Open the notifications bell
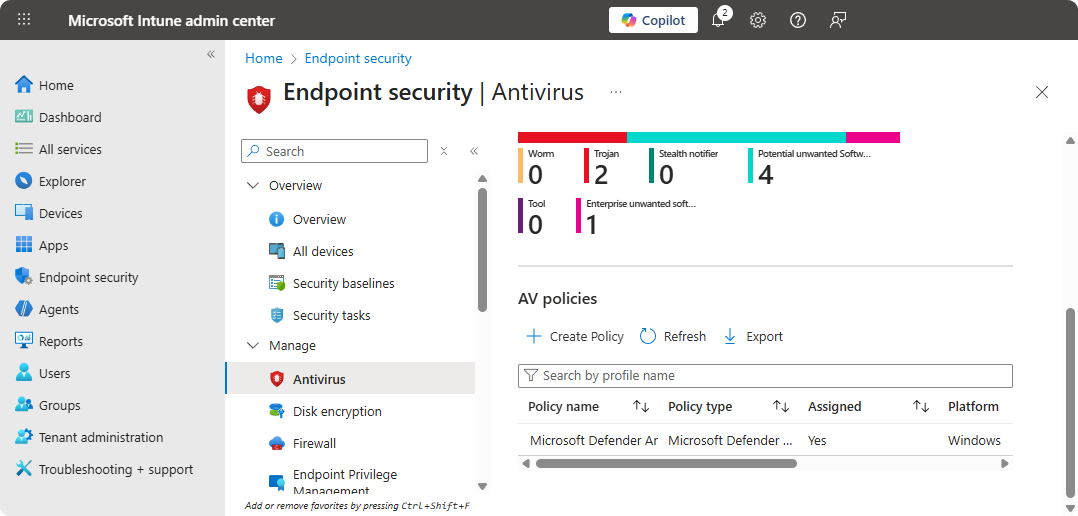Viewport: 1078px width, 516px height. coord(718,20)
